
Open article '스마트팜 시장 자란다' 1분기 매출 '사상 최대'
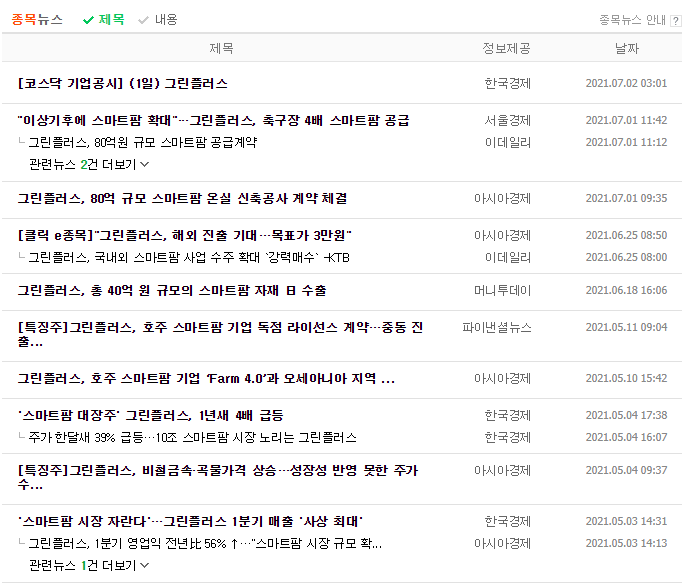pos(190,521)
